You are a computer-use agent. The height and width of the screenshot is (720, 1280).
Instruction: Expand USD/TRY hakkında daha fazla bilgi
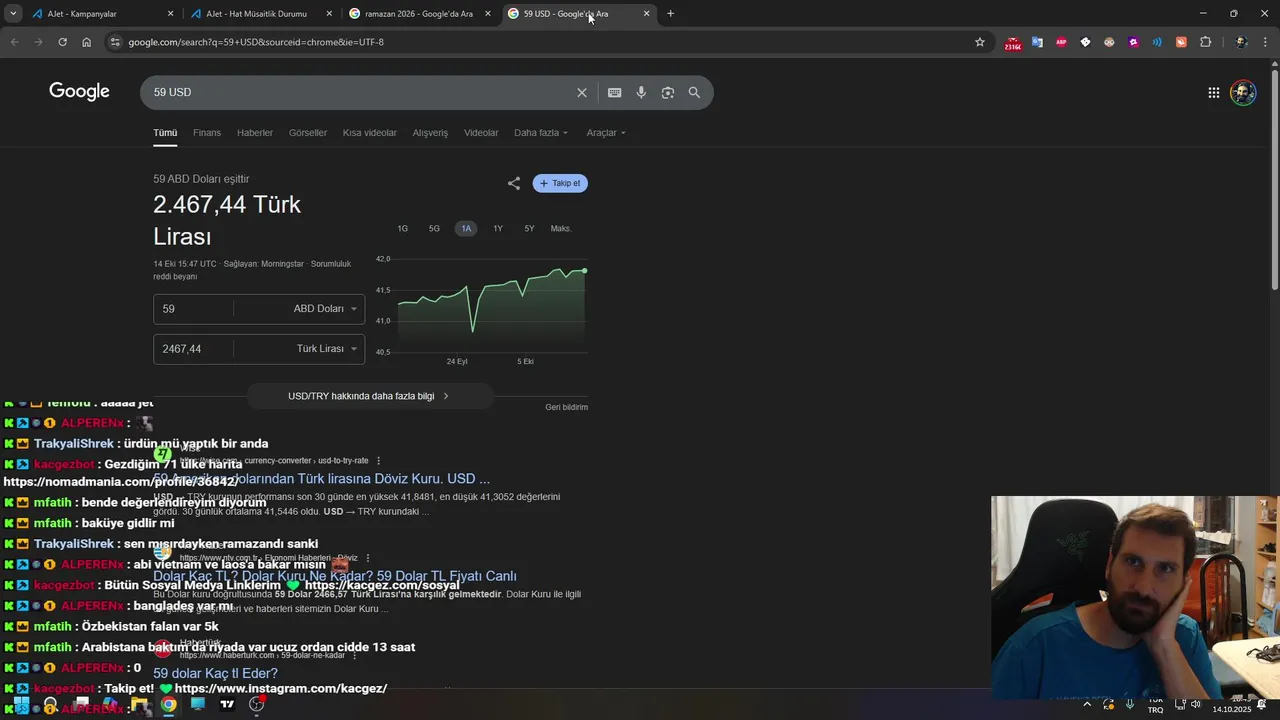370,396
